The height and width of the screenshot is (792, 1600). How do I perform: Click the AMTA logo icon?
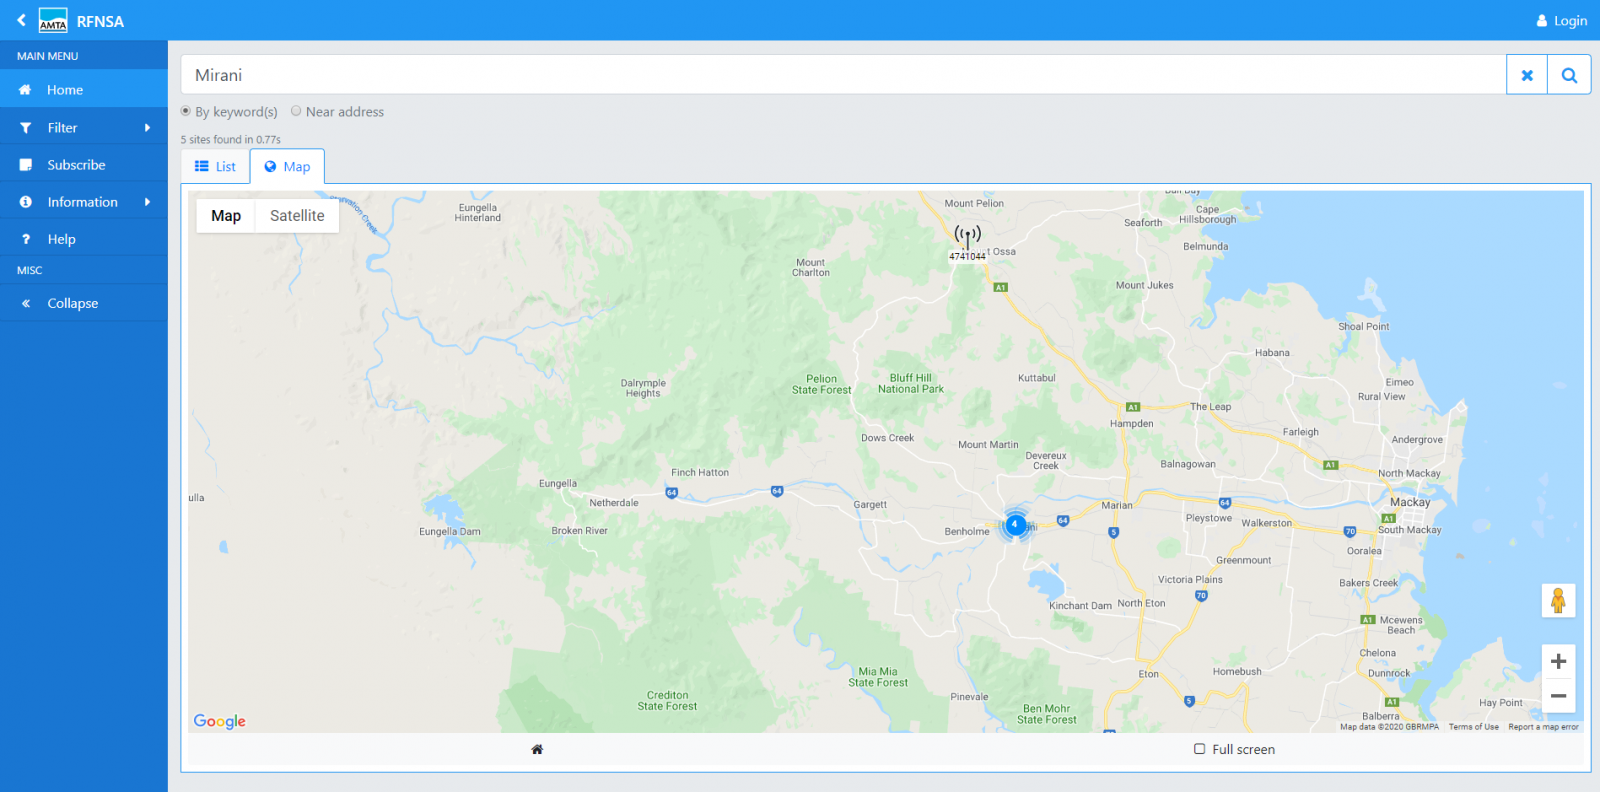point(53,20)
